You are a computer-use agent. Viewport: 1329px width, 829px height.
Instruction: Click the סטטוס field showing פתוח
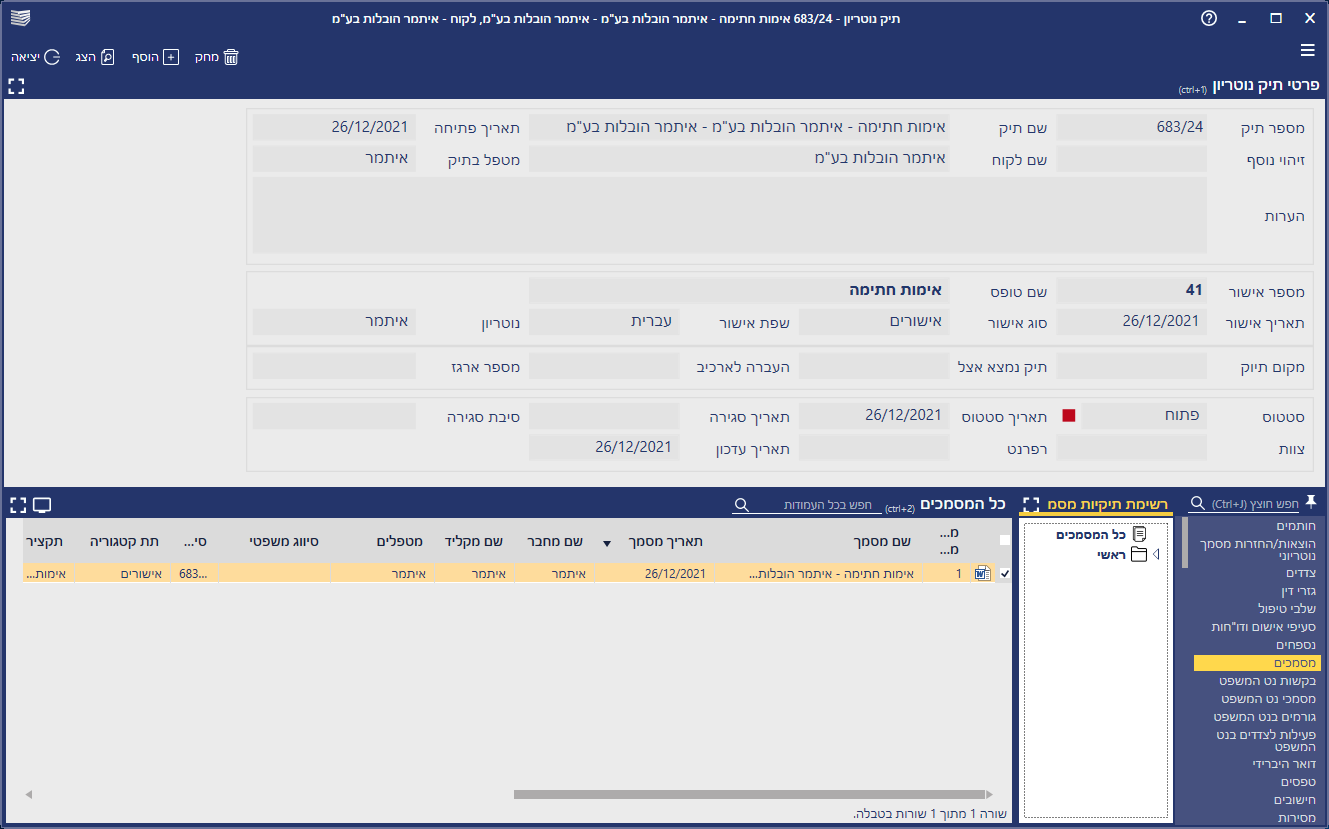pos(1143,415)
